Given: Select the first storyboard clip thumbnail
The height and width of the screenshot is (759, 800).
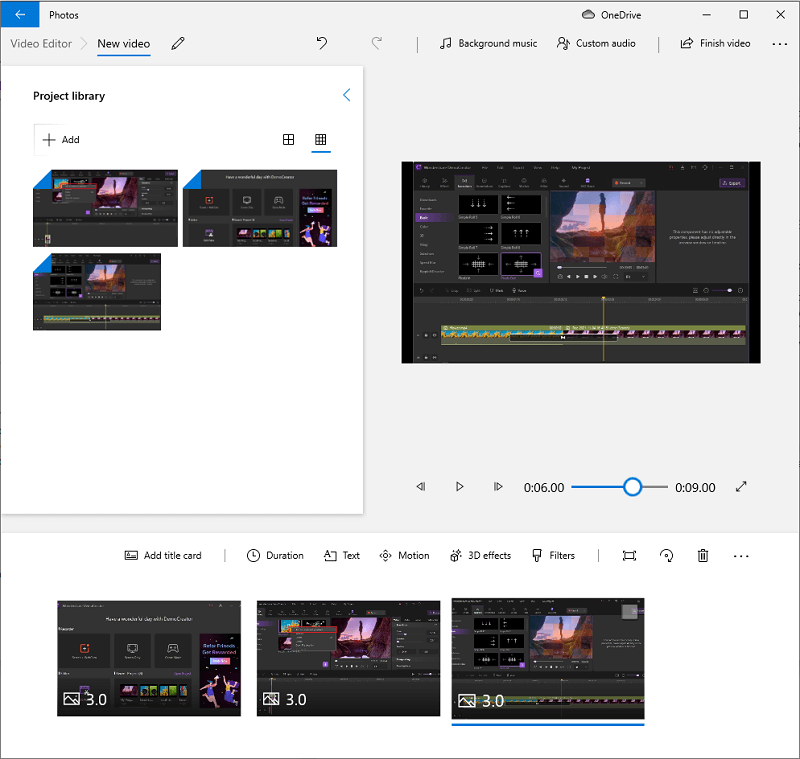Looking at the screenshot, I should (x=148, y=659).
